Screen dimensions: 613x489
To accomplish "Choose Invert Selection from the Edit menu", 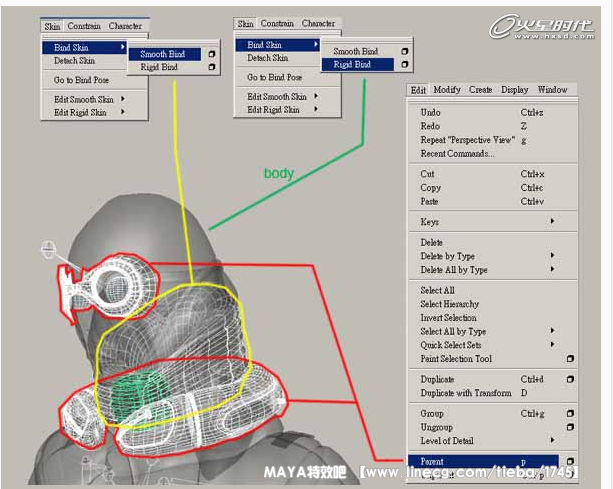I will click(448, 318).
